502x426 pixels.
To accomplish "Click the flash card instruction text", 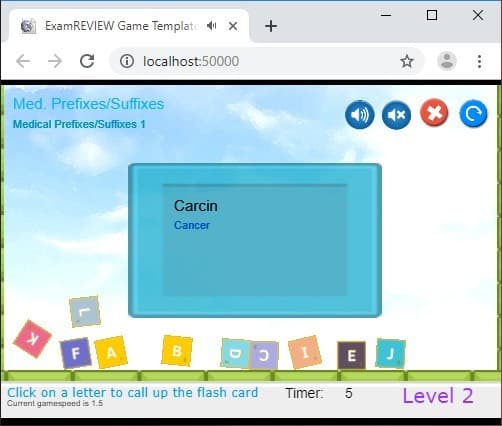I will (133, 392).
